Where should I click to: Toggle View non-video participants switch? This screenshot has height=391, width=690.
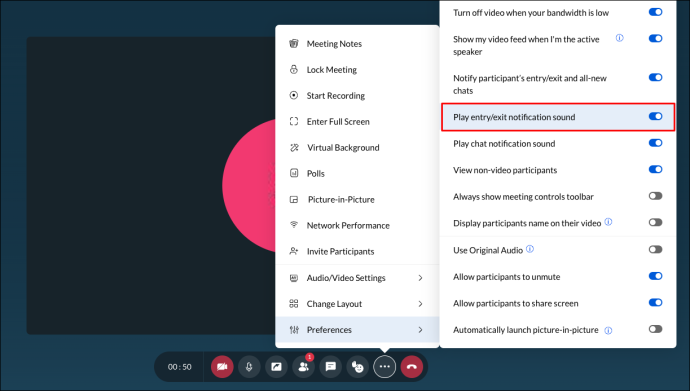pos(655,169)
